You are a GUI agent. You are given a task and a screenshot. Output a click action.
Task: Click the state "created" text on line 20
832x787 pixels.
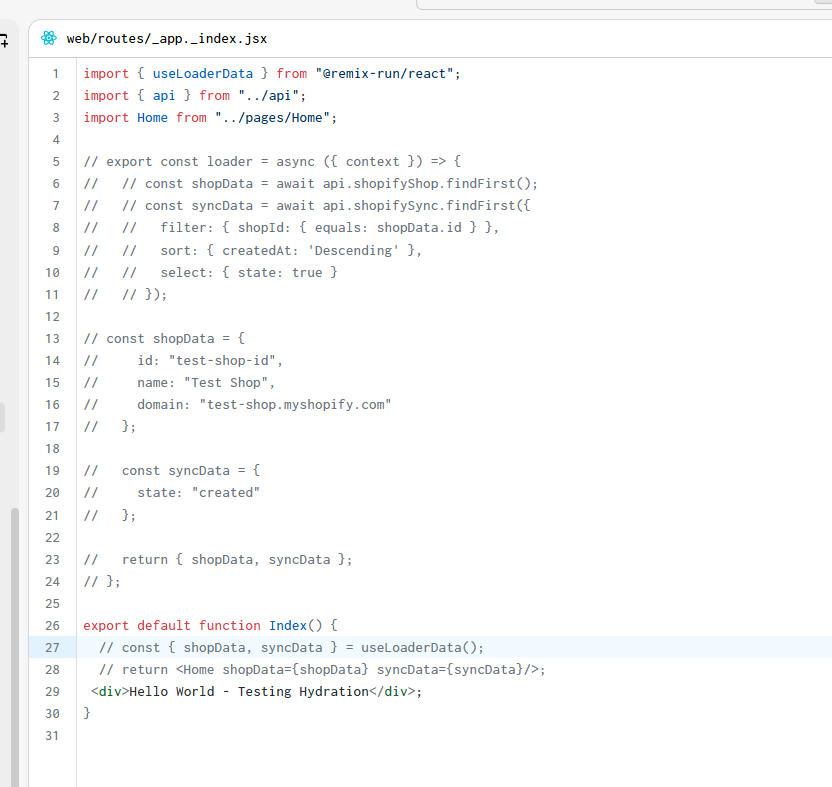pyautogui.click(x=226, y=493)
